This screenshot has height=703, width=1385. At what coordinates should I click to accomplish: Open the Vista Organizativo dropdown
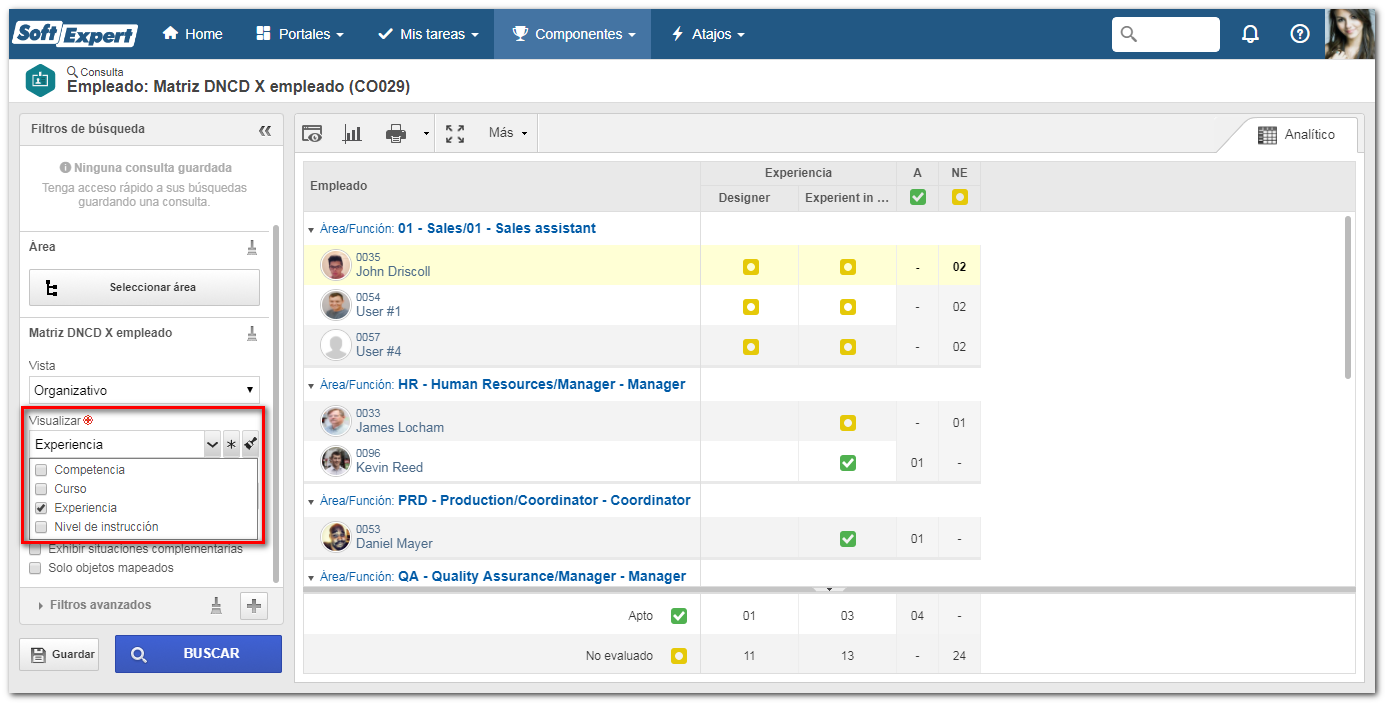point(144,390)
